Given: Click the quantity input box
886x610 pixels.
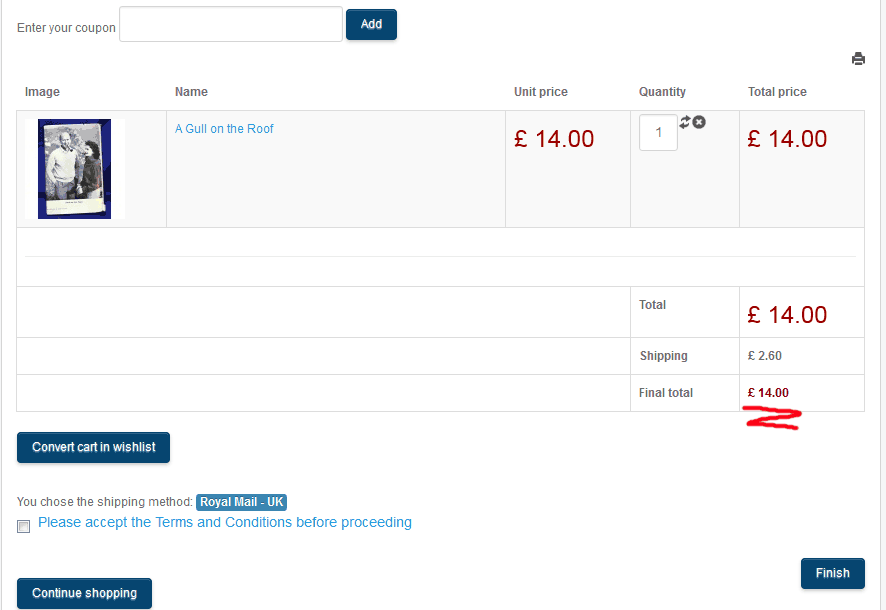Looking at the screenshot, I should (658, 133).
